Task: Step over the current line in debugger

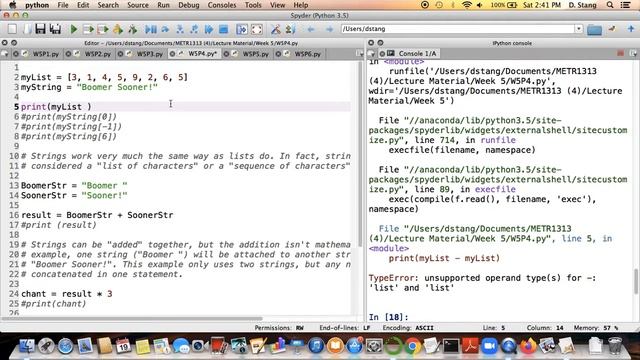Action: [165, 29]
